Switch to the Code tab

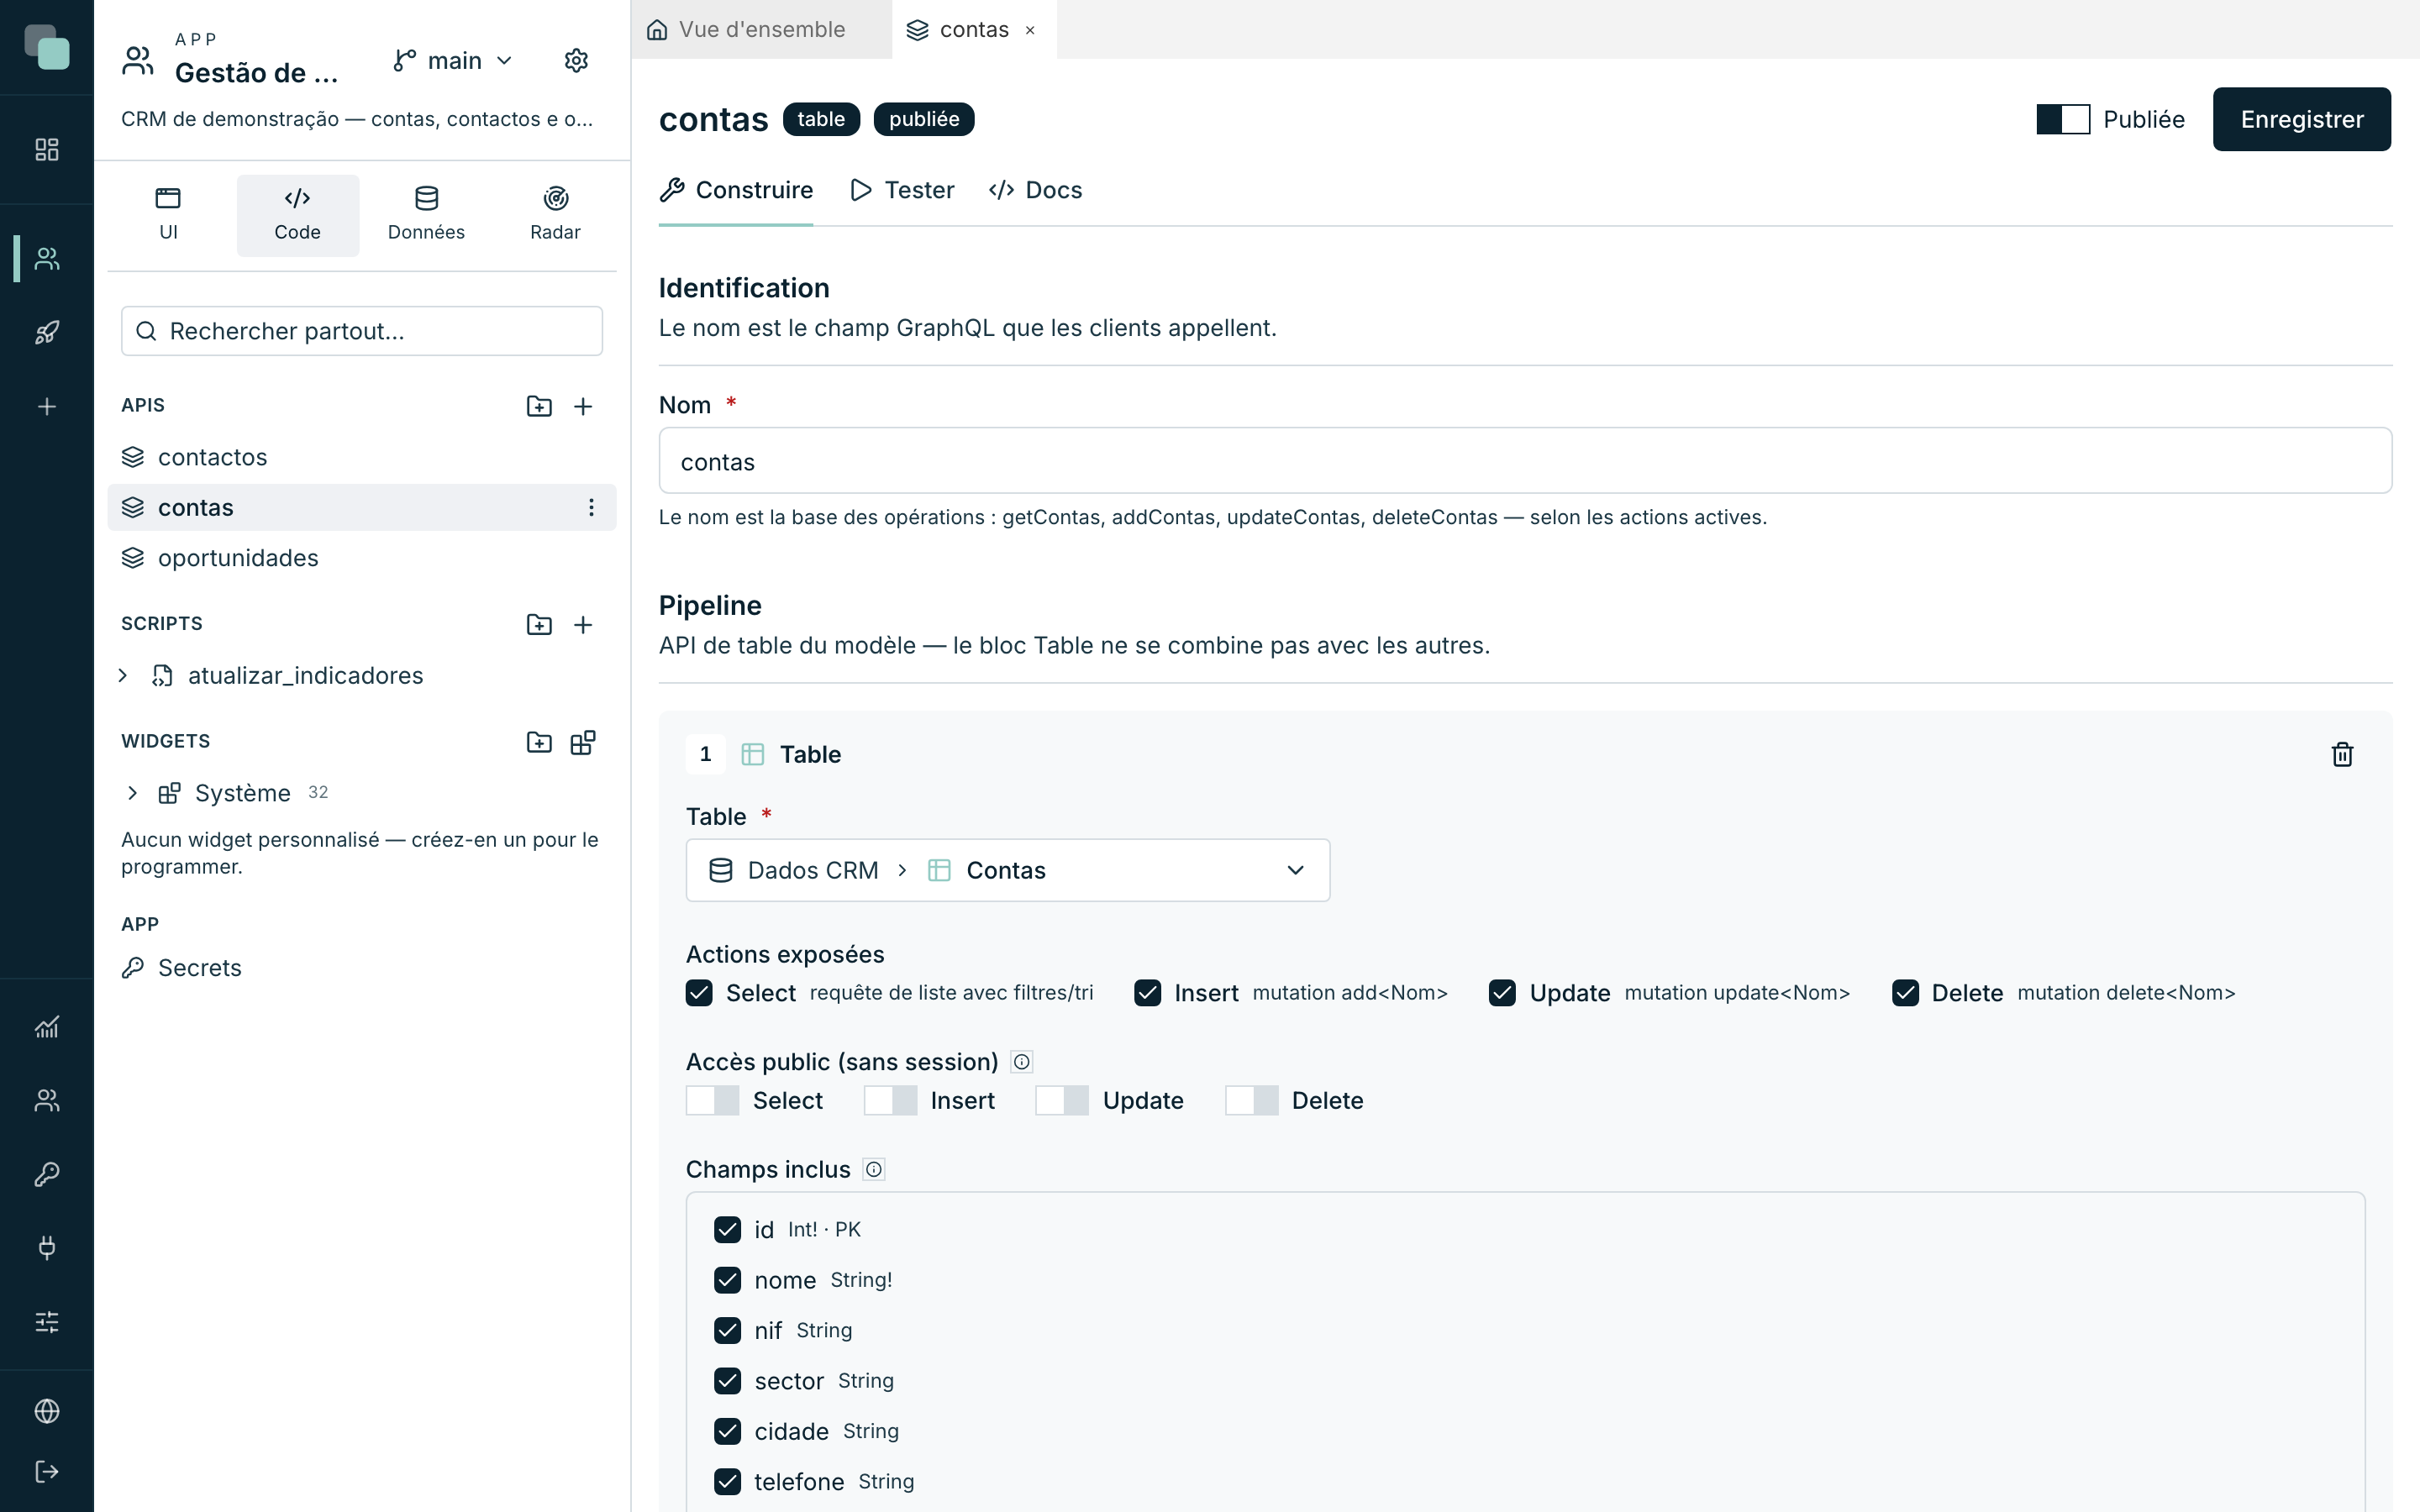click(297, 215)
